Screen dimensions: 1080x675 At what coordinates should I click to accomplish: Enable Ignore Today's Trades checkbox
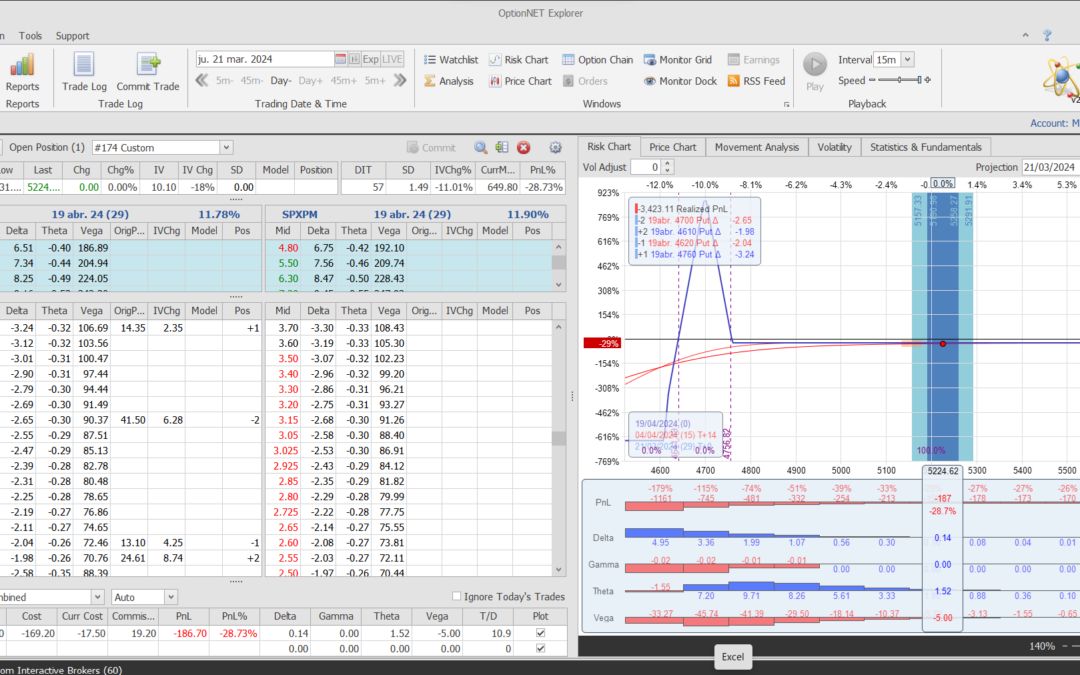pyautogui.click(x=457, y=597)
